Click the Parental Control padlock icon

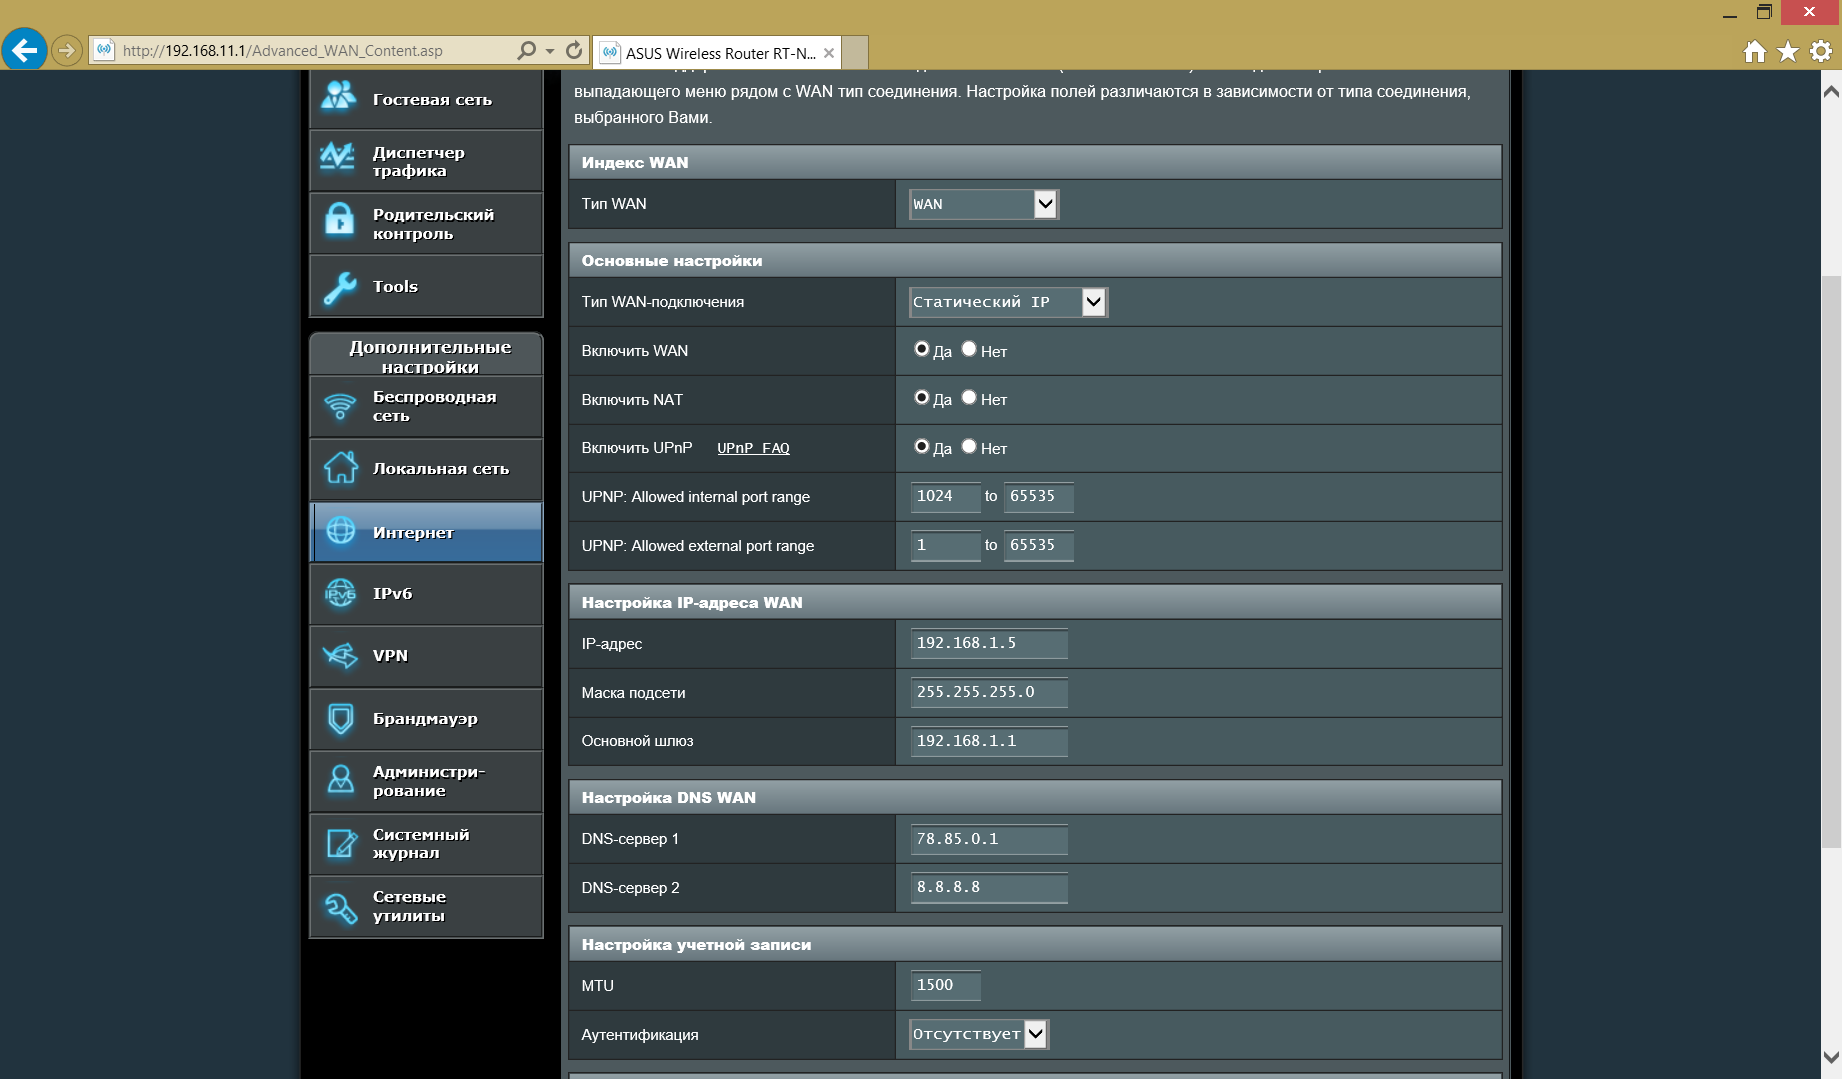click(339, 221)
